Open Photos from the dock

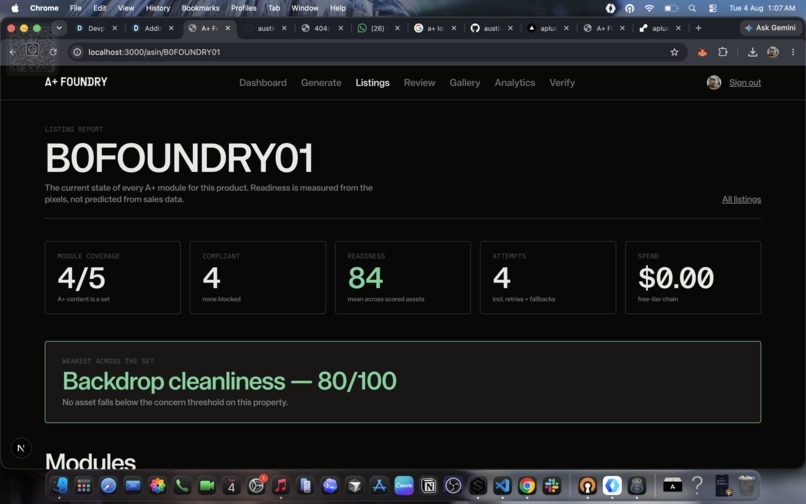pos(158,485)
